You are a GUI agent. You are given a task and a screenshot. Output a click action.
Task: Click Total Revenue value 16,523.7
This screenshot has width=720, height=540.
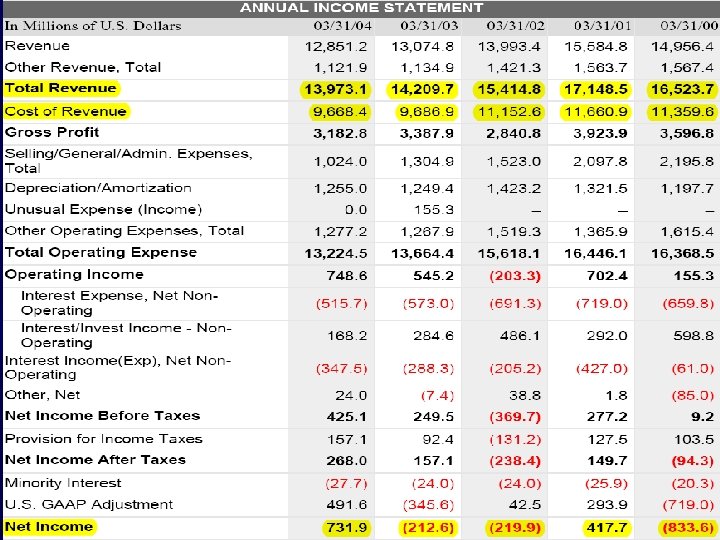682,89
